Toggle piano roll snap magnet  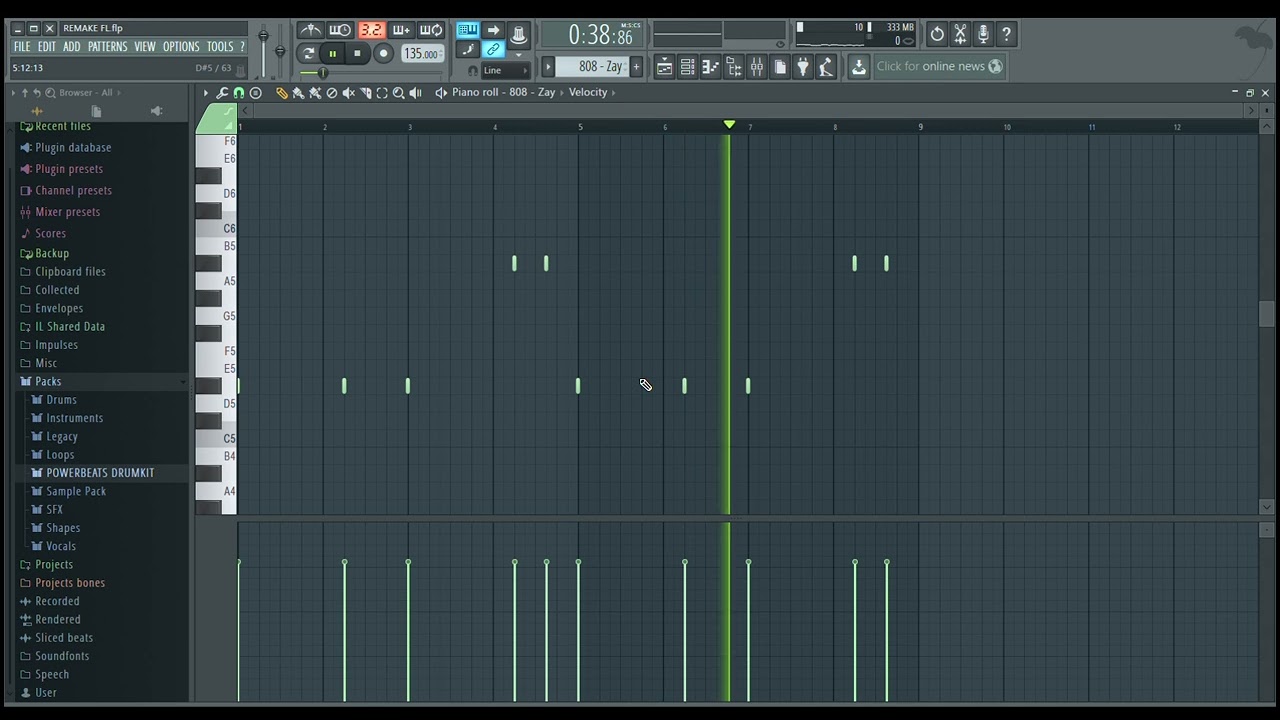(x=239, y=93)
